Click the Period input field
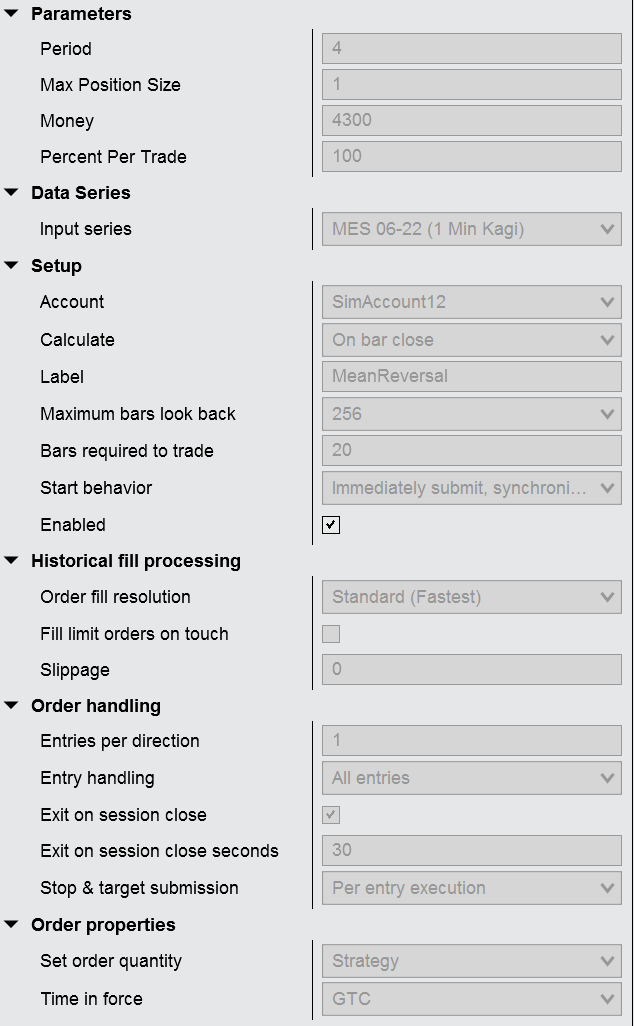The image size is (634, 1026). (x=471, y=48)
